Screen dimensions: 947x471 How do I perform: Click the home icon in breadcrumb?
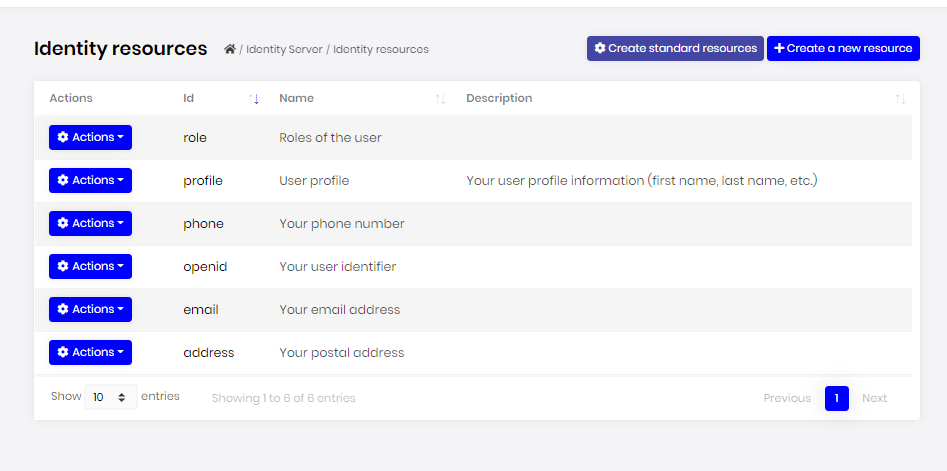230,49
